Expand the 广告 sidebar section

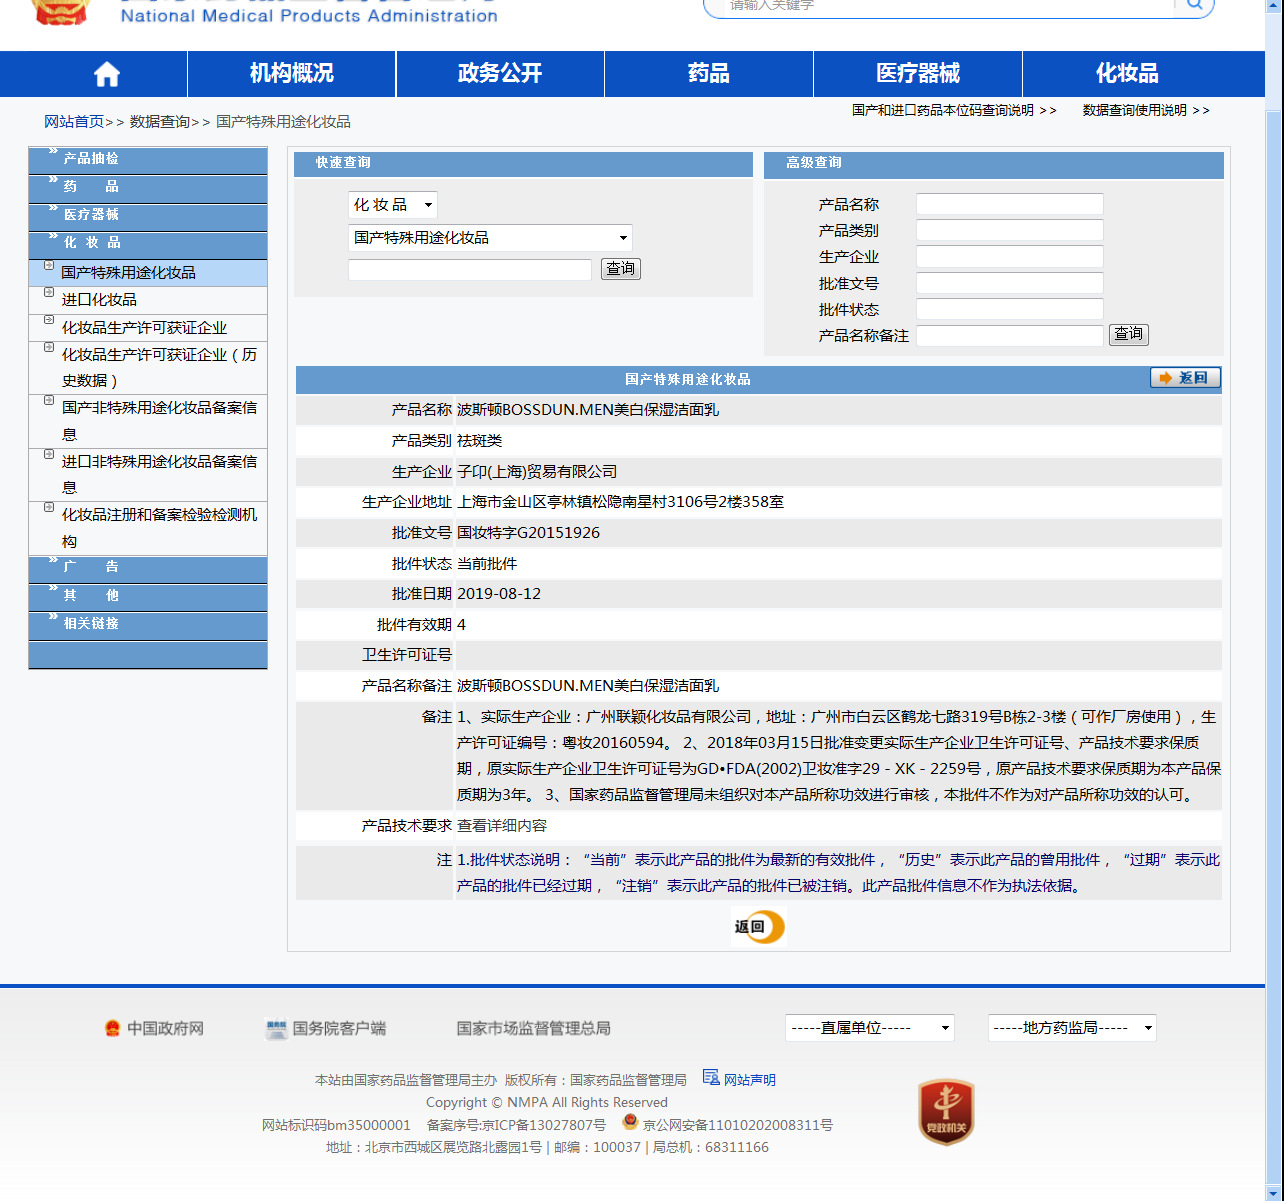tap(148, 568)
